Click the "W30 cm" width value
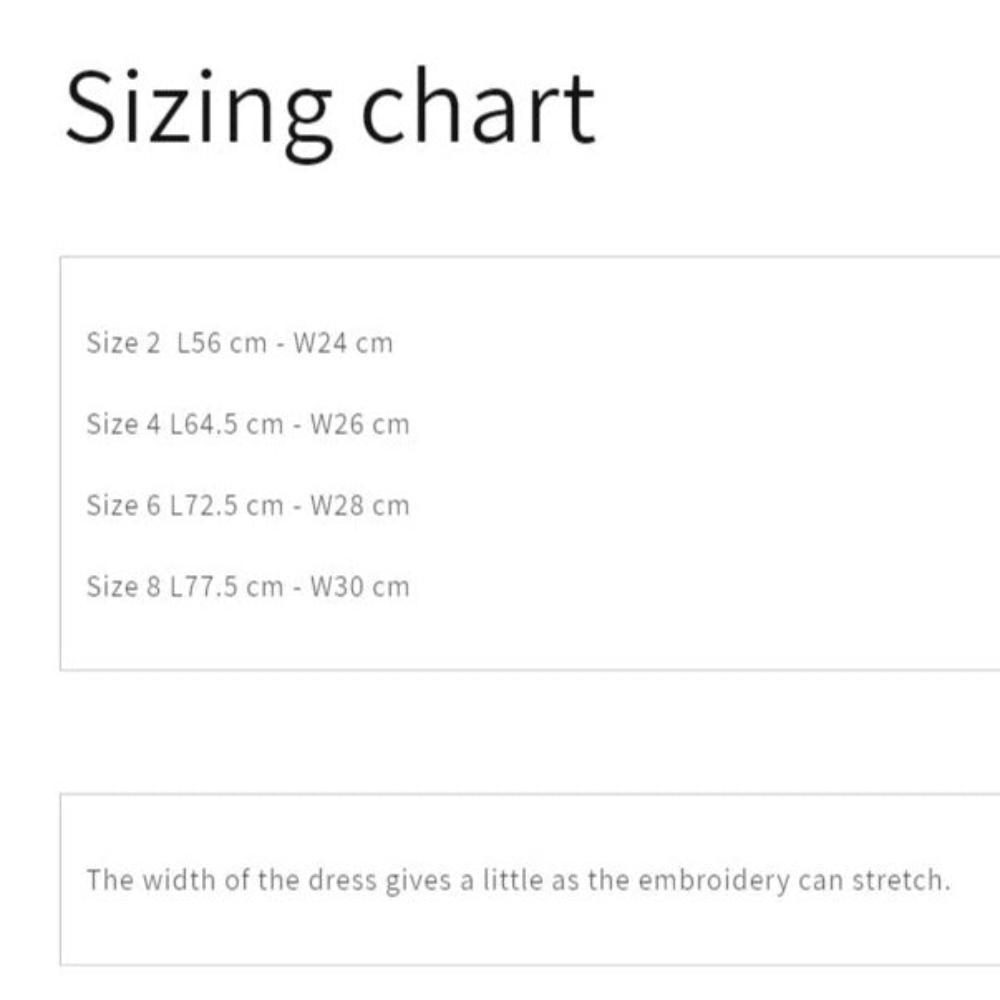This screenshot has height=1000, width=1000. (360, 587)
